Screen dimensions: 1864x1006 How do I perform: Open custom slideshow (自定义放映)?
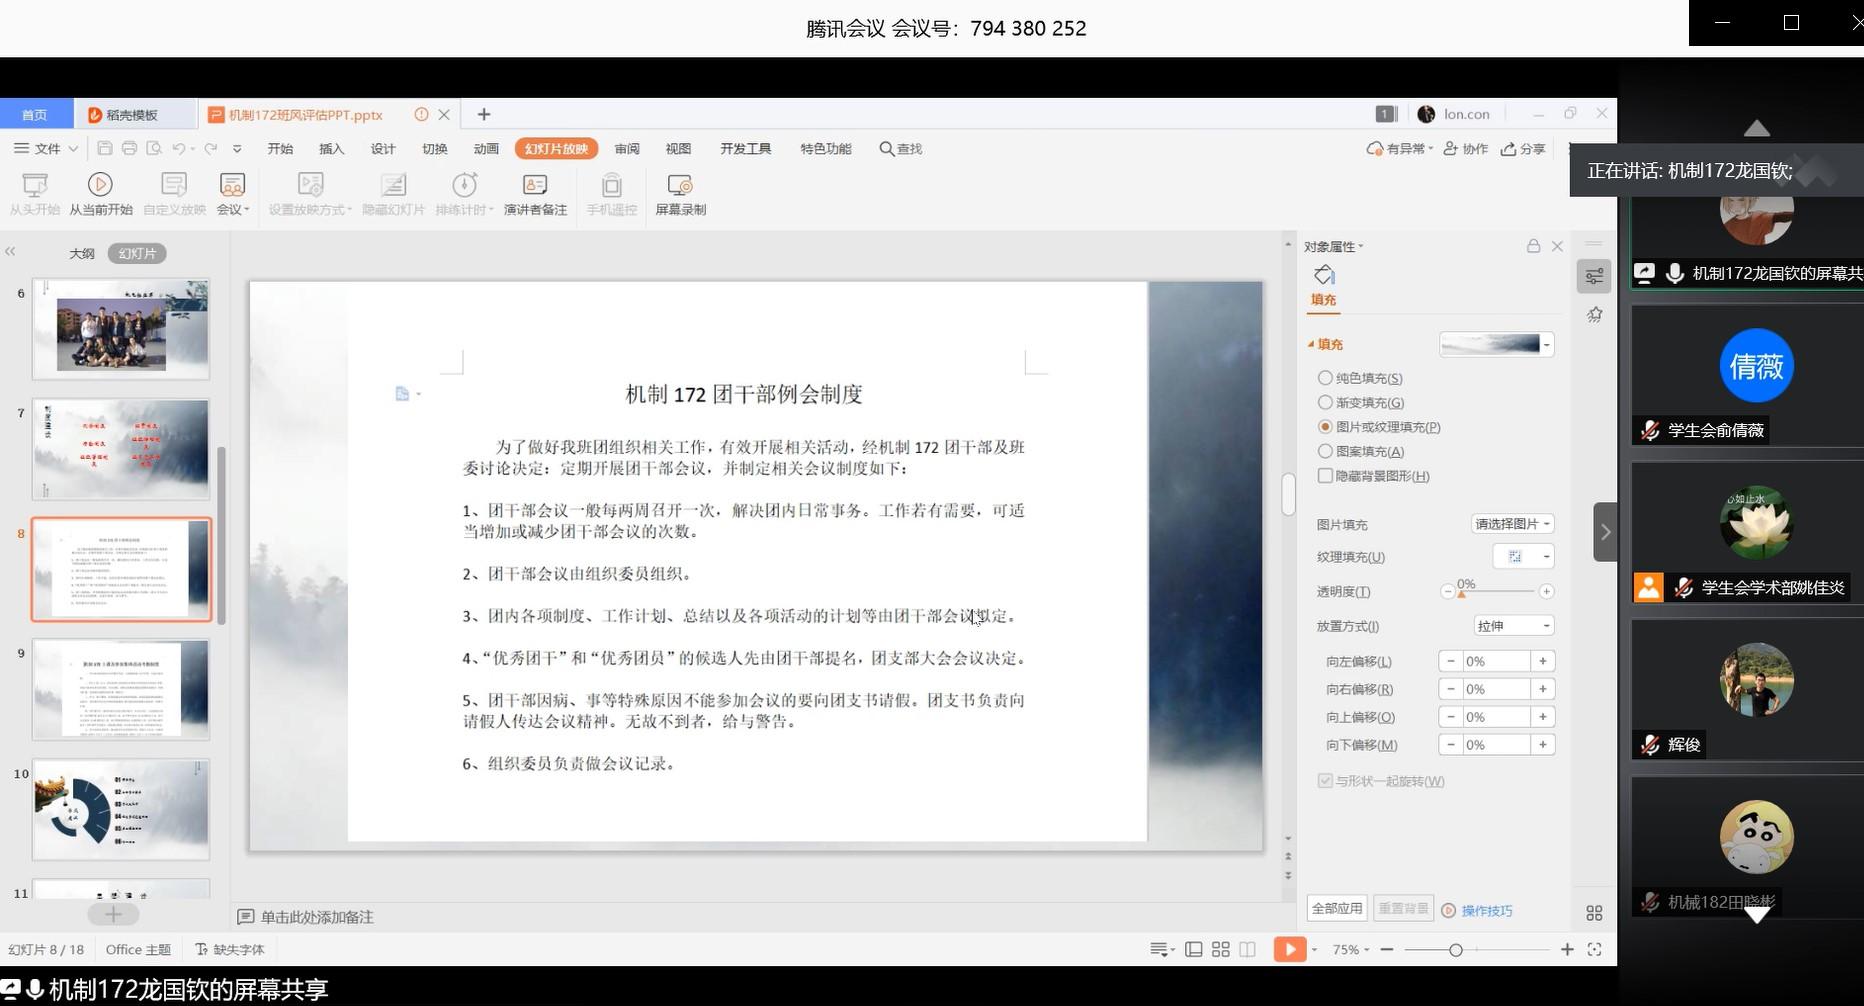[x=172, y=193]
